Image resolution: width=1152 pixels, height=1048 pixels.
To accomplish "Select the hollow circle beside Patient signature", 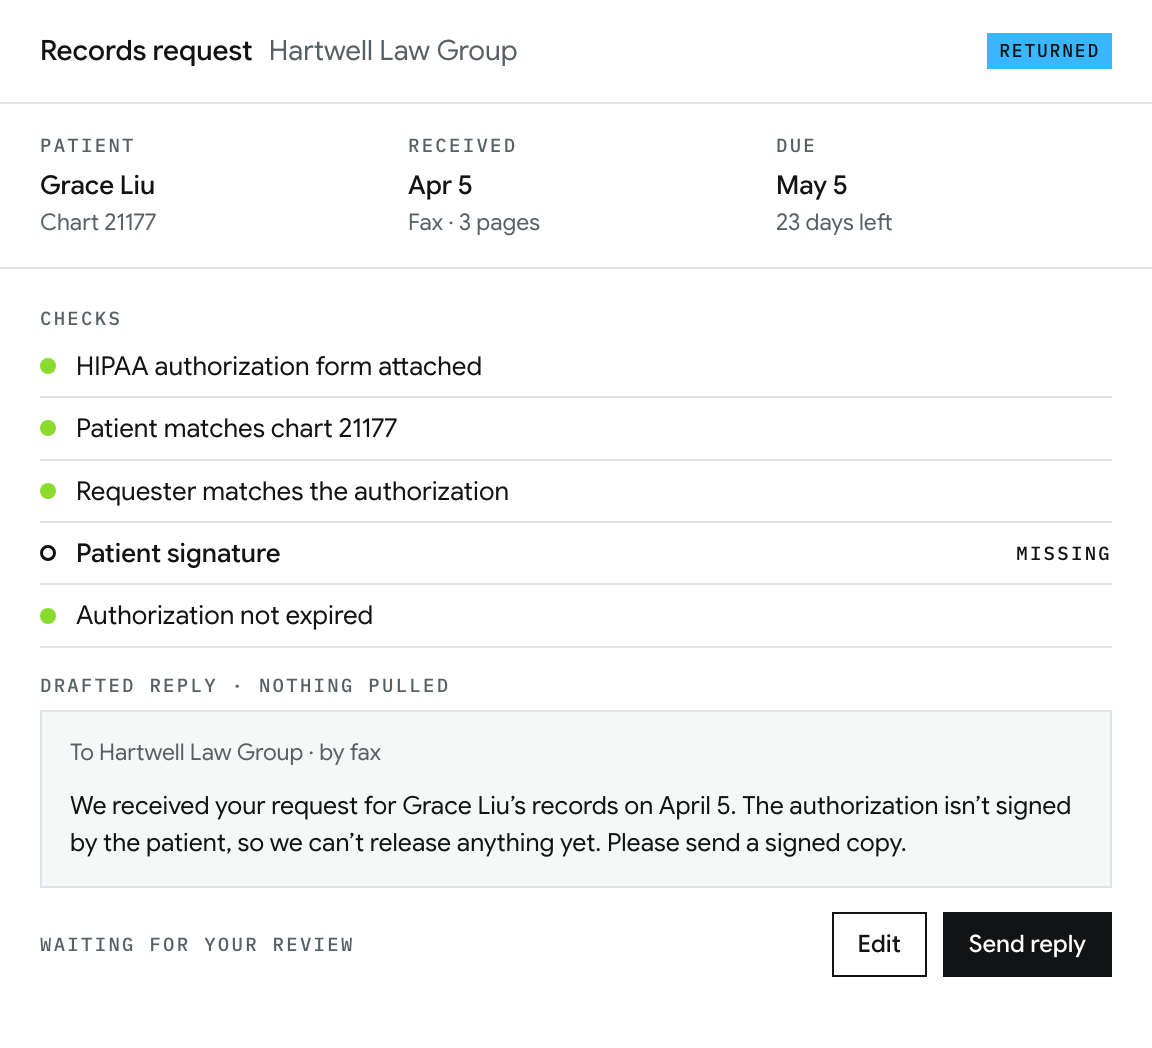I will click(x=48, y=553).
